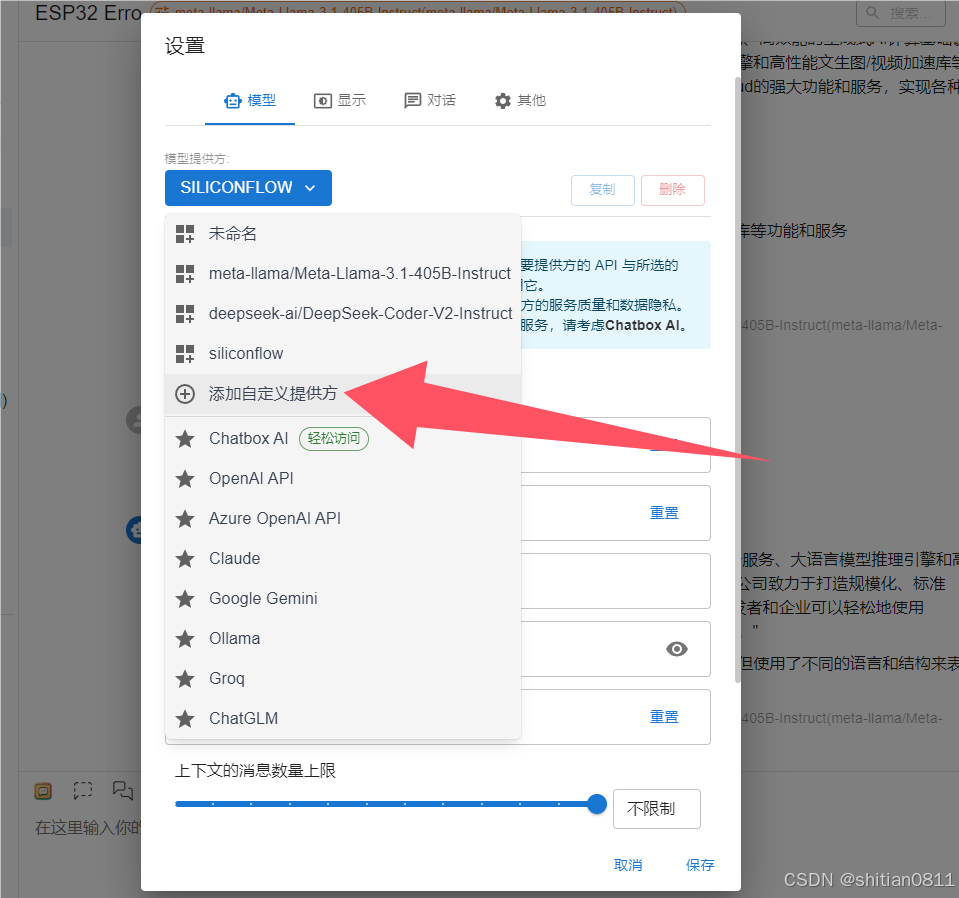Click the 请考虑Chatbox AI。 notice text

coord(624,325)
